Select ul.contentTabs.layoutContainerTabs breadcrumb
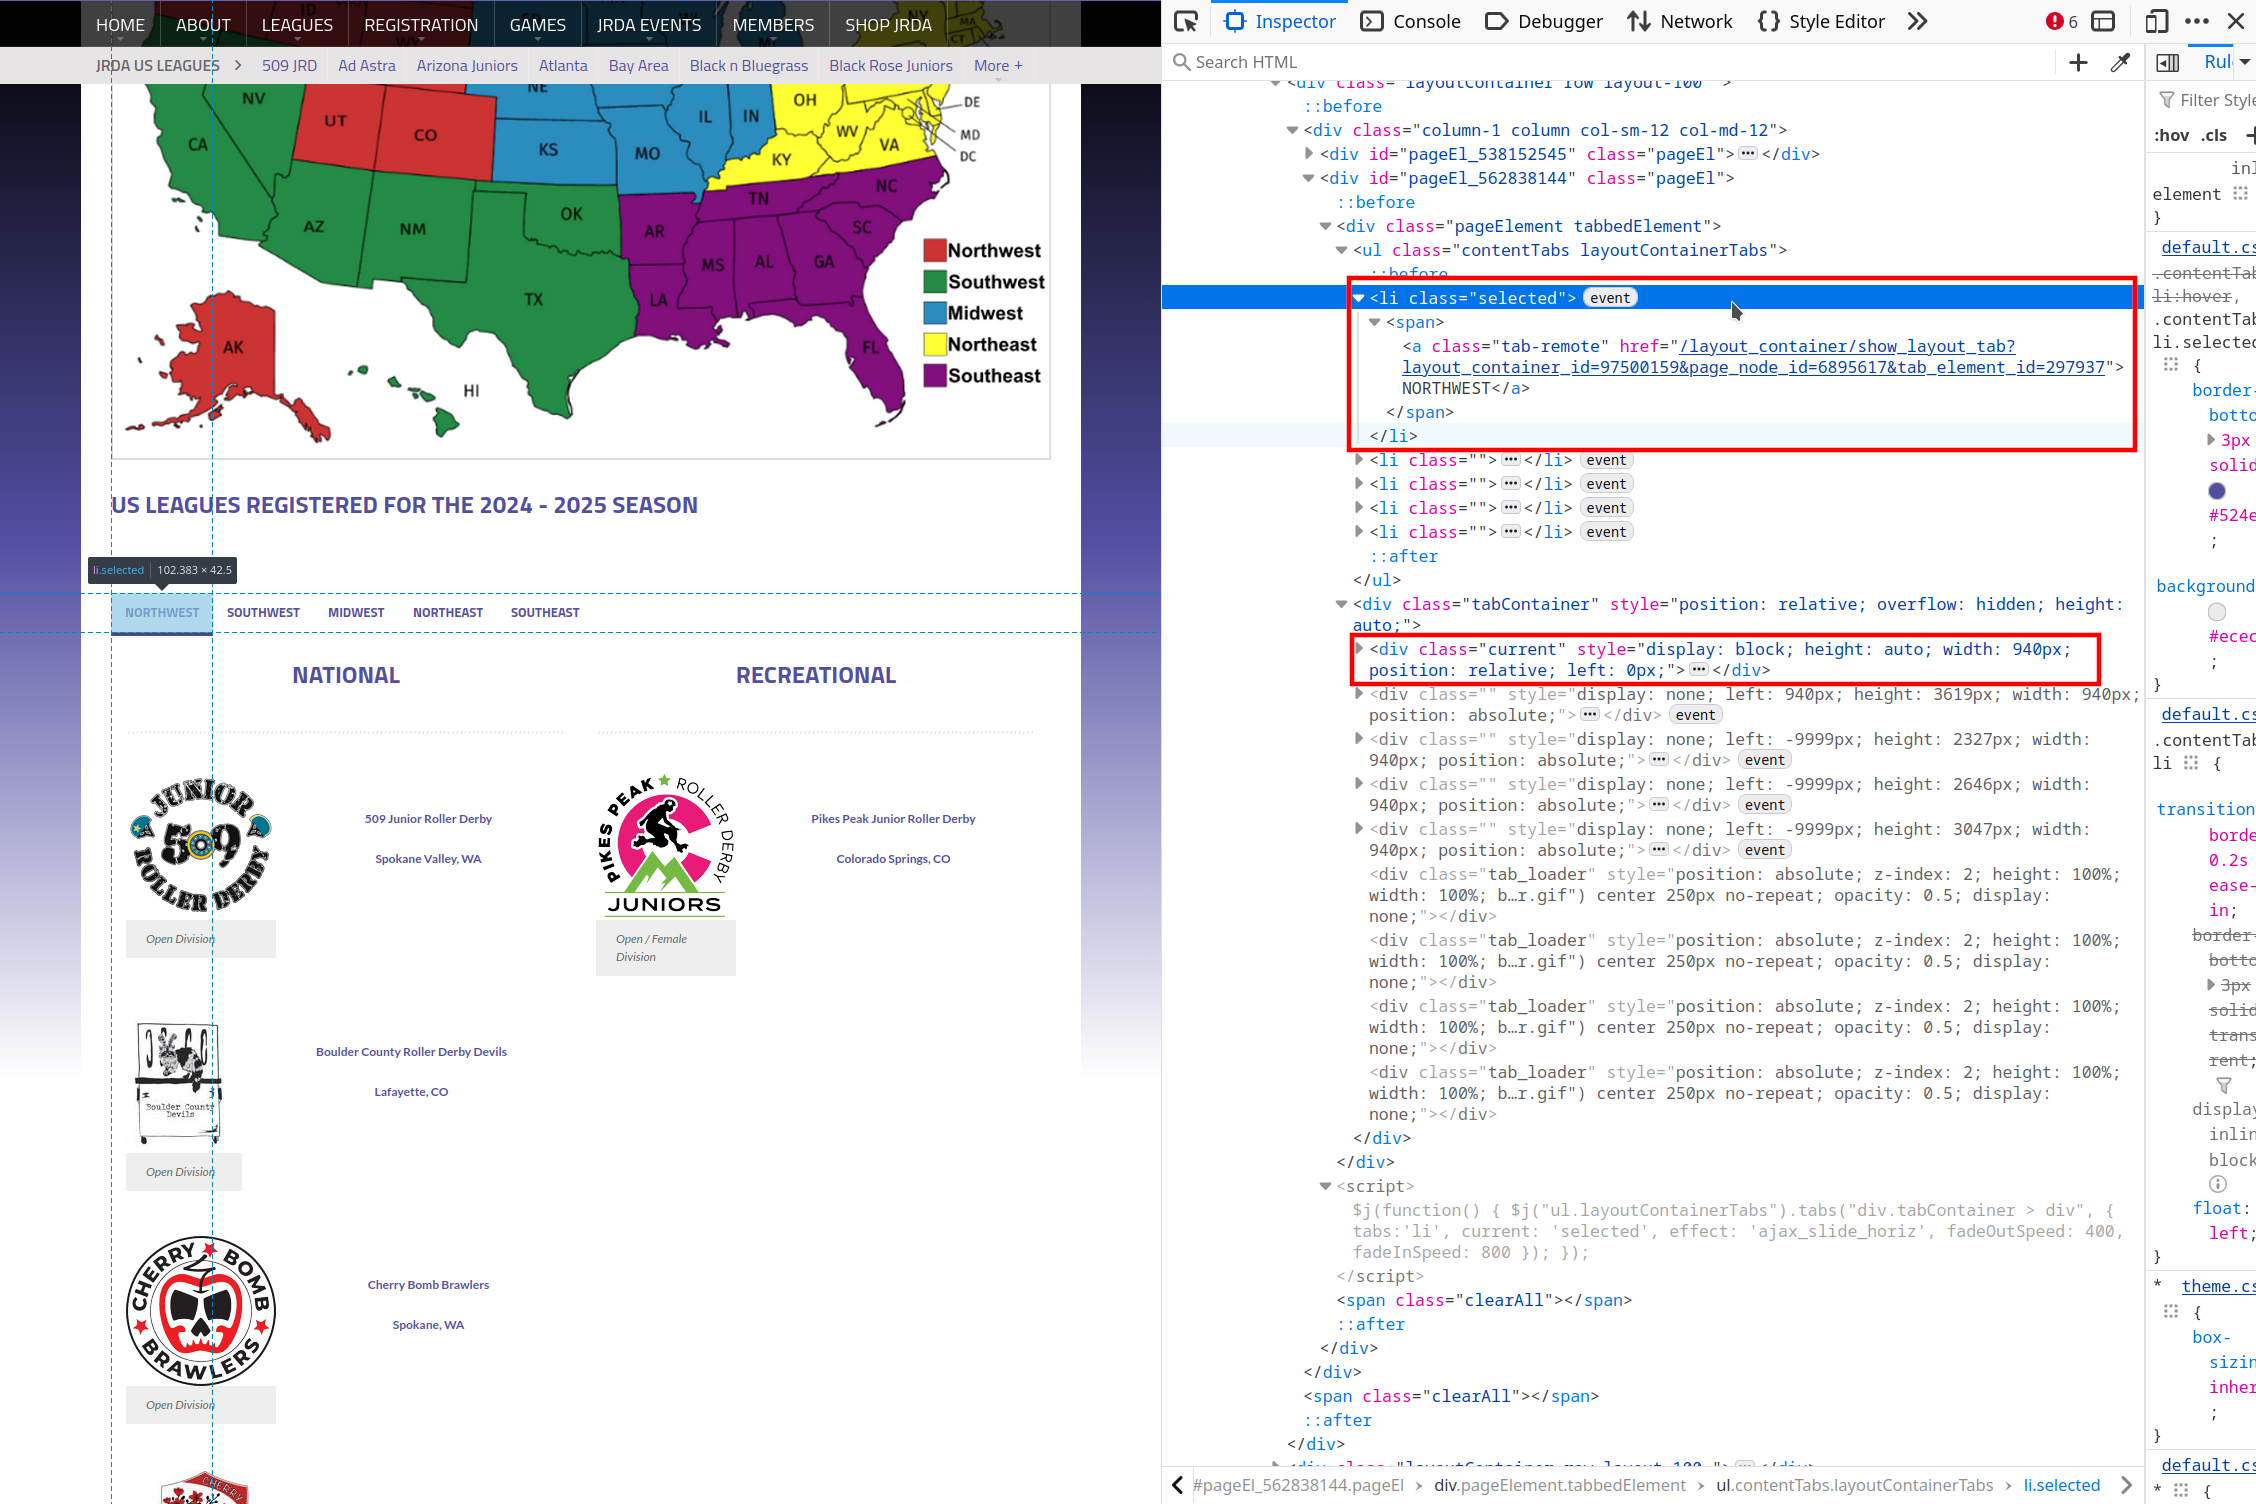This screenshot has height=1504, width=2256. pos(1854,1486)
